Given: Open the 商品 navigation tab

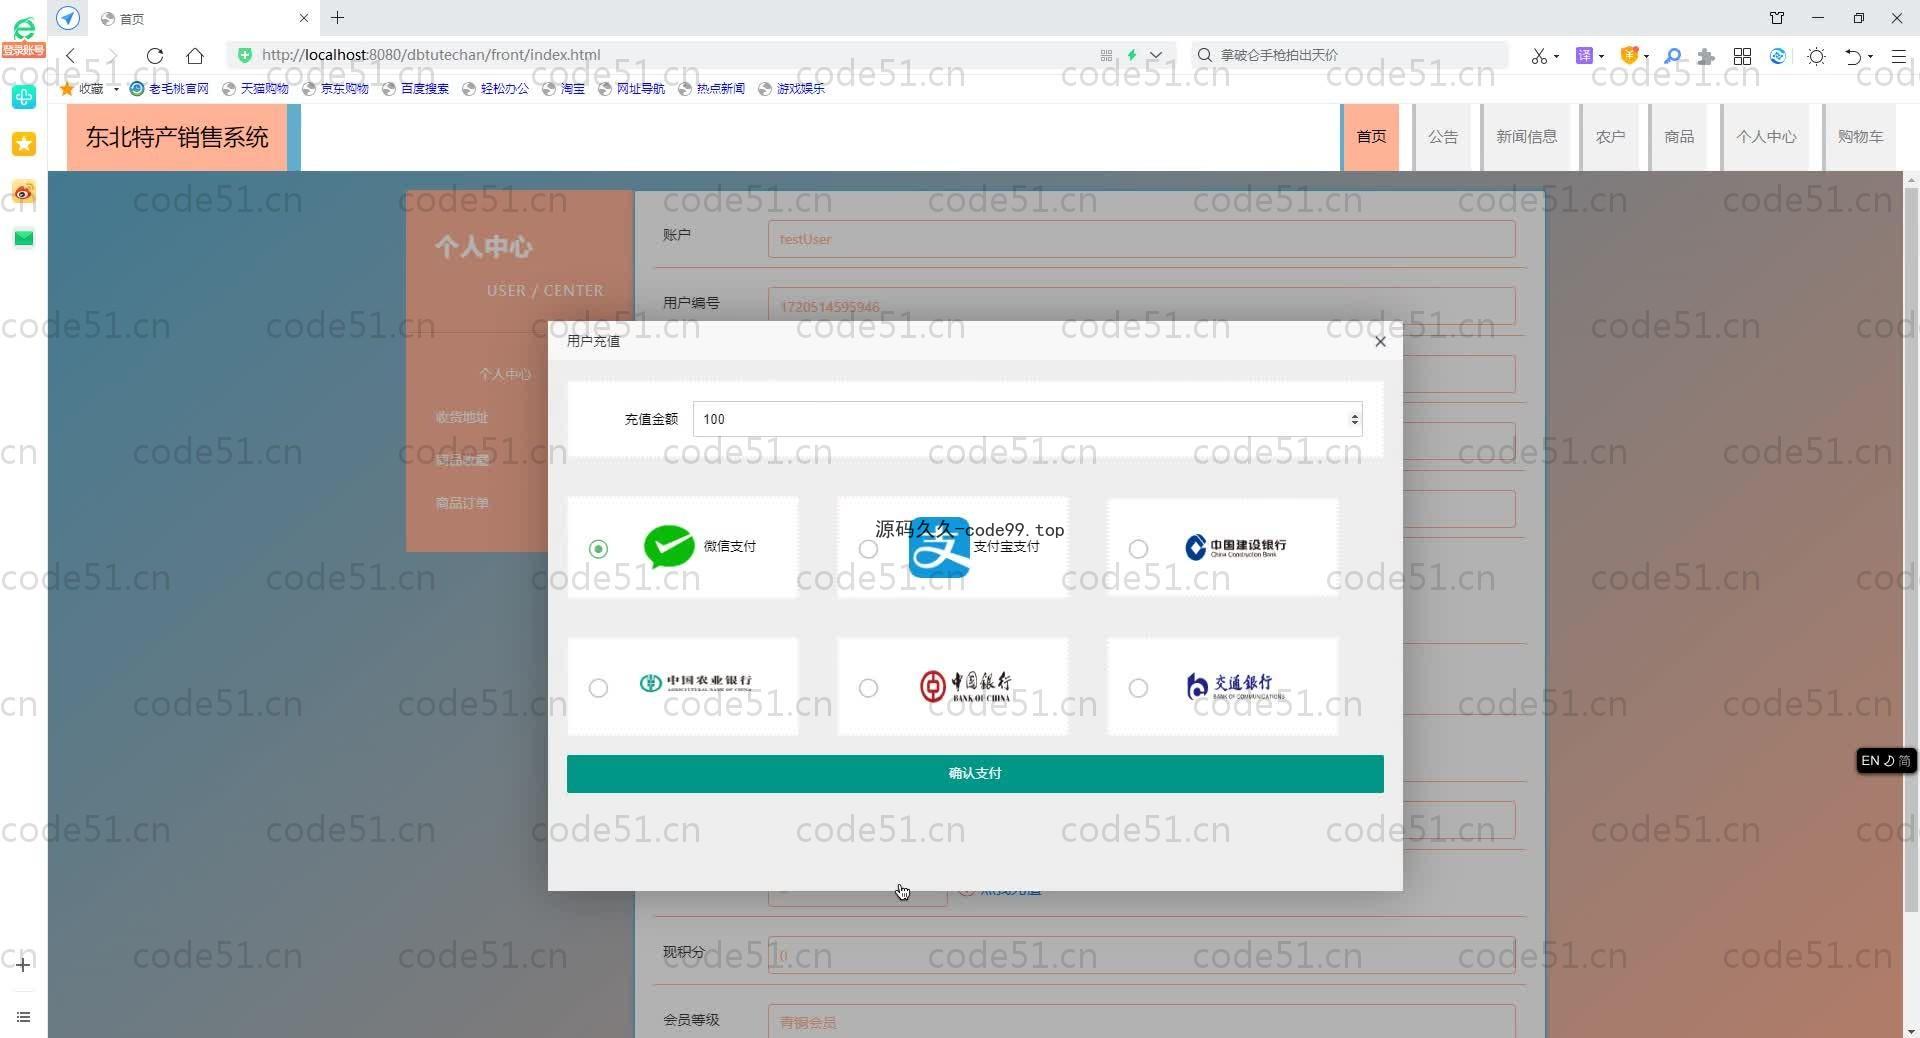Looking at the screenshot, I should click(x=1679, y=137).
